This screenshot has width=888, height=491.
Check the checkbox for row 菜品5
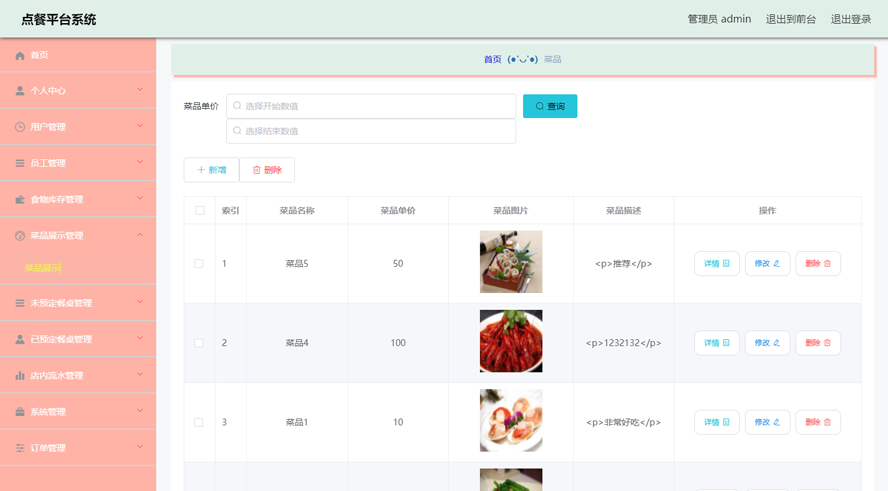[x=199, y=263]
